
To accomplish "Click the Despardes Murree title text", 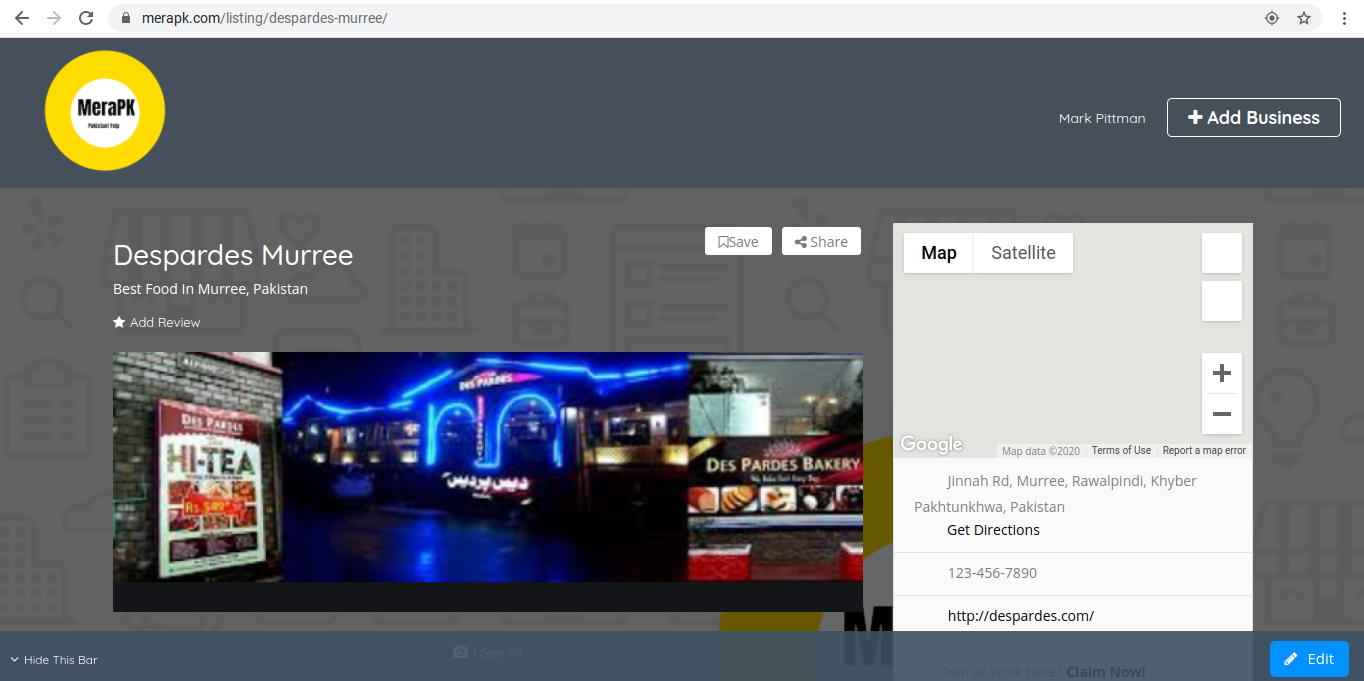I will [x=233, y=255].
